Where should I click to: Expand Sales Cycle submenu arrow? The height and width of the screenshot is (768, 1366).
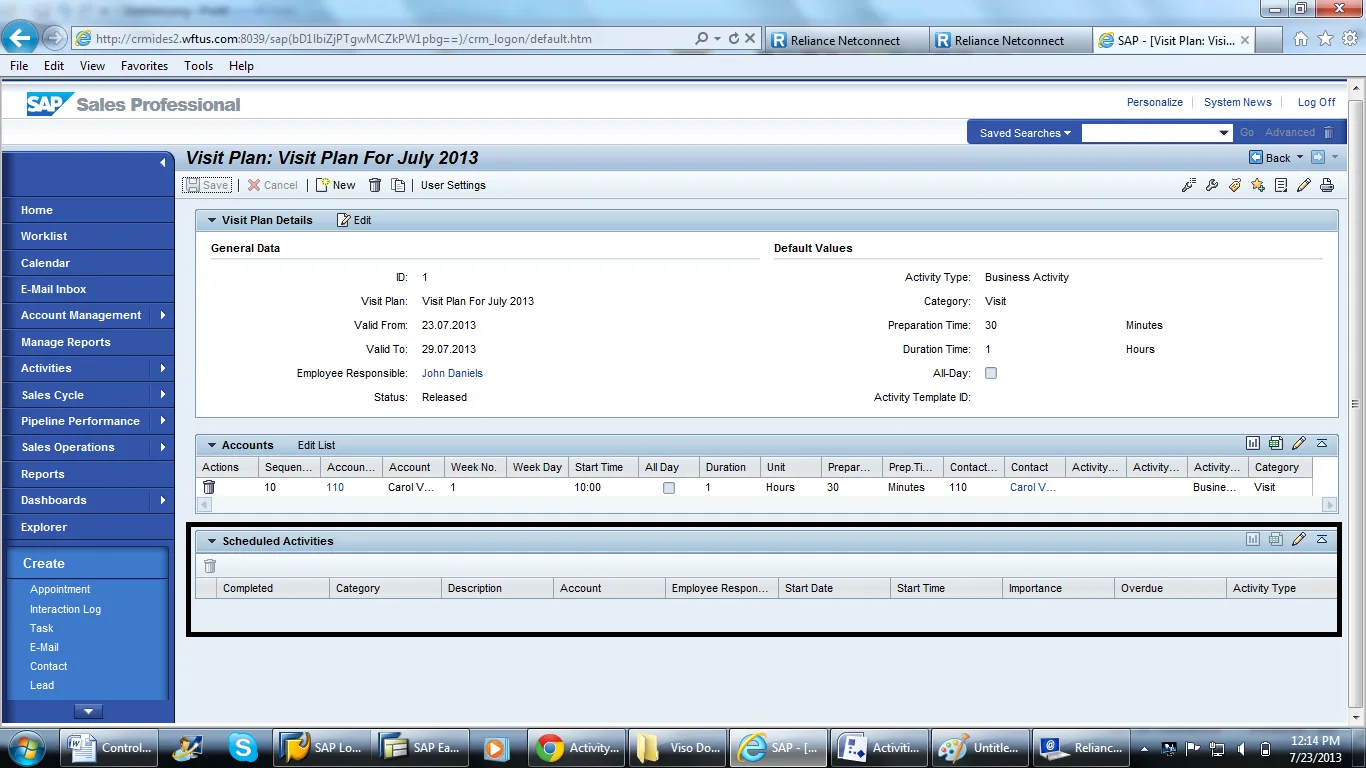pos(162,395)
